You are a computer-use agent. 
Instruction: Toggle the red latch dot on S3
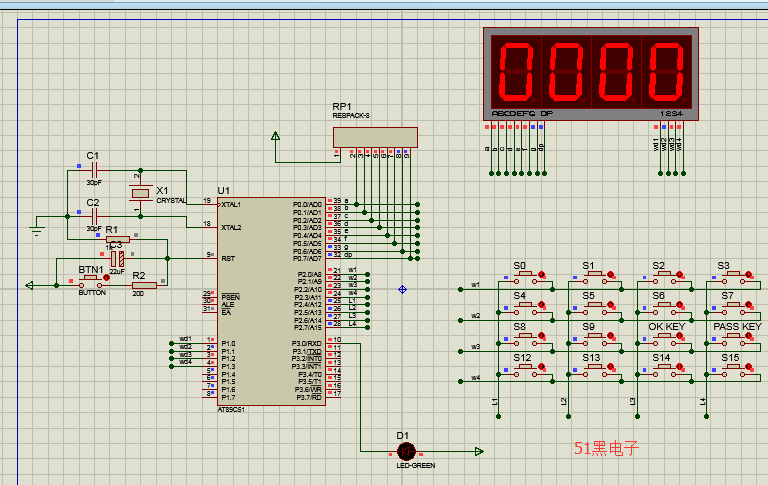click(749, 274)
